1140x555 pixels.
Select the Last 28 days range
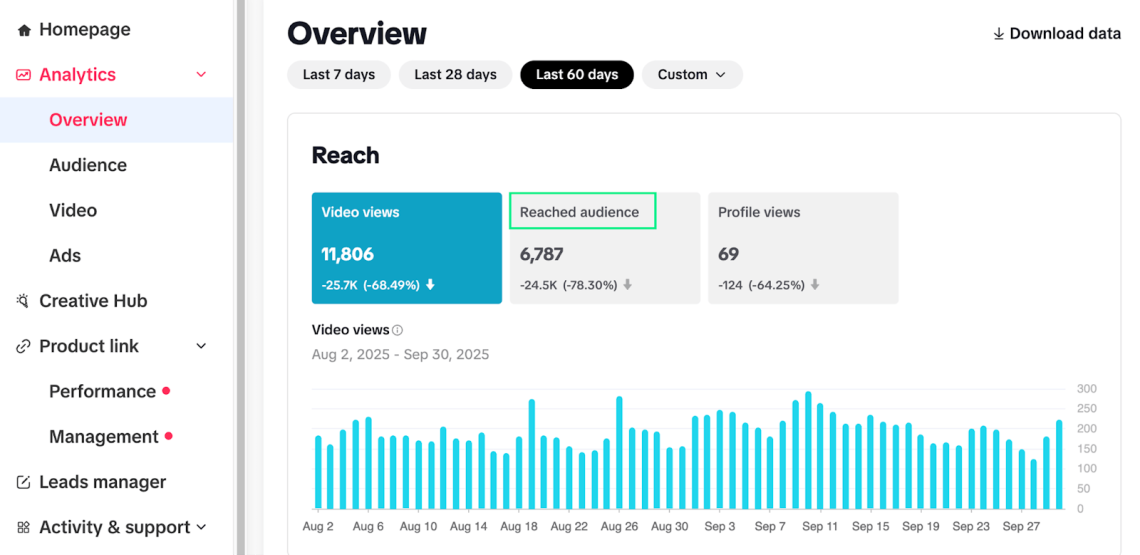click(x=455, y=75)
